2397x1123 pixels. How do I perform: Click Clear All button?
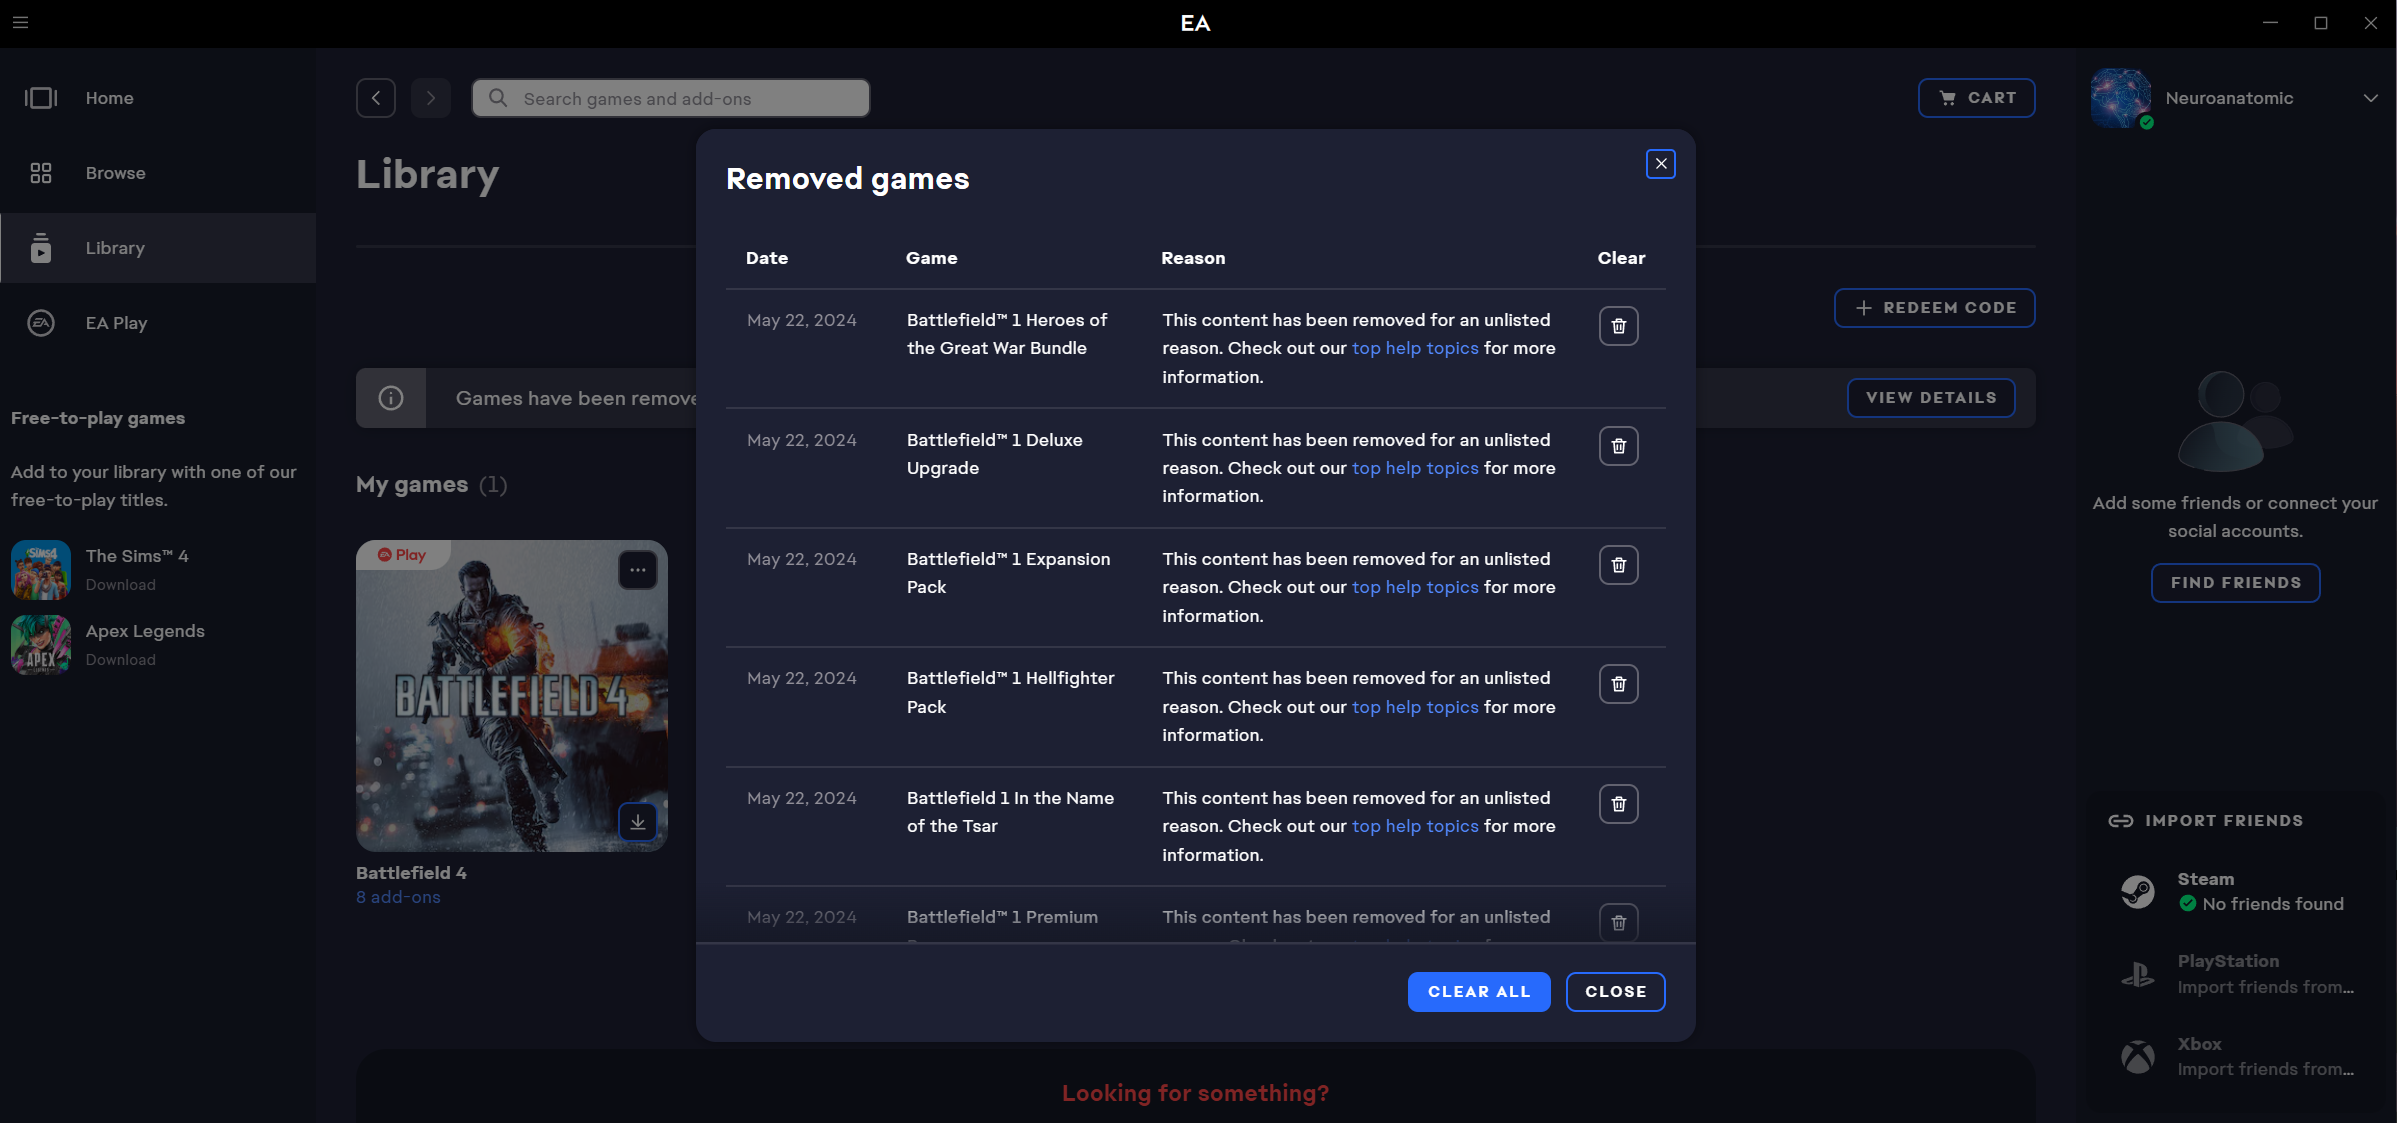pyautogui.click(x=1479, y=992)
